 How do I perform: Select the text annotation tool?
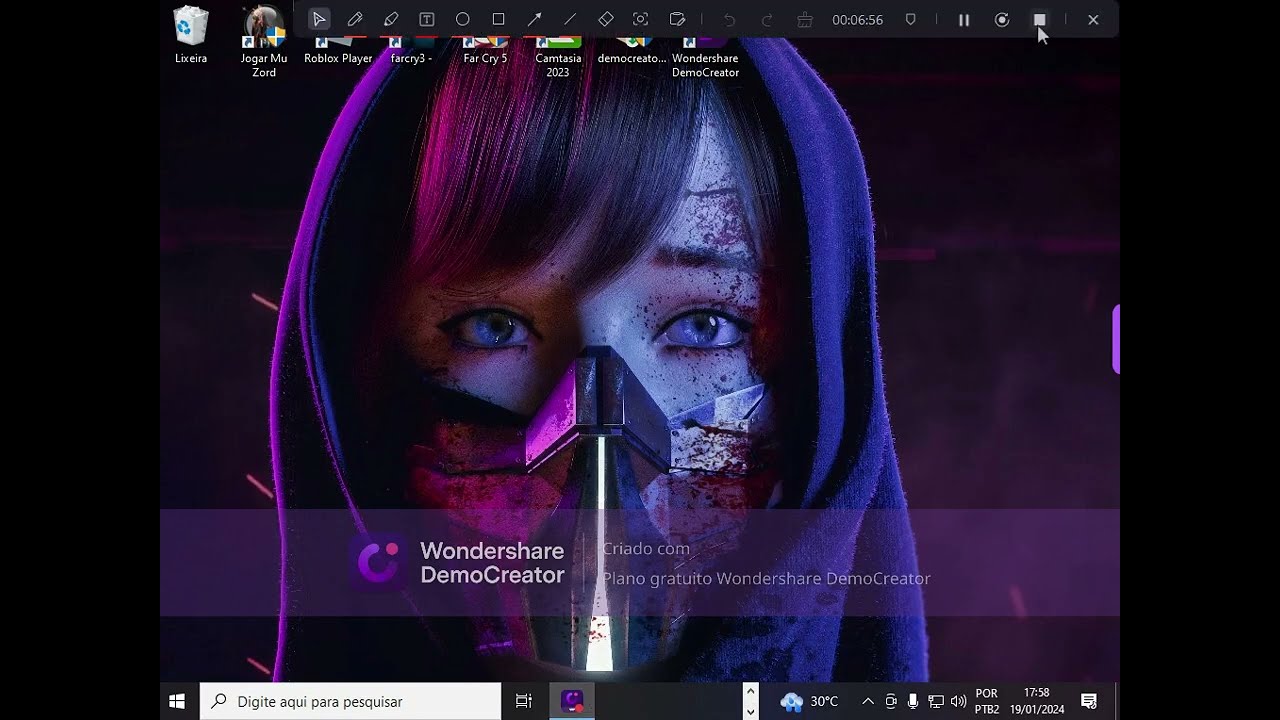pos(427,19)
